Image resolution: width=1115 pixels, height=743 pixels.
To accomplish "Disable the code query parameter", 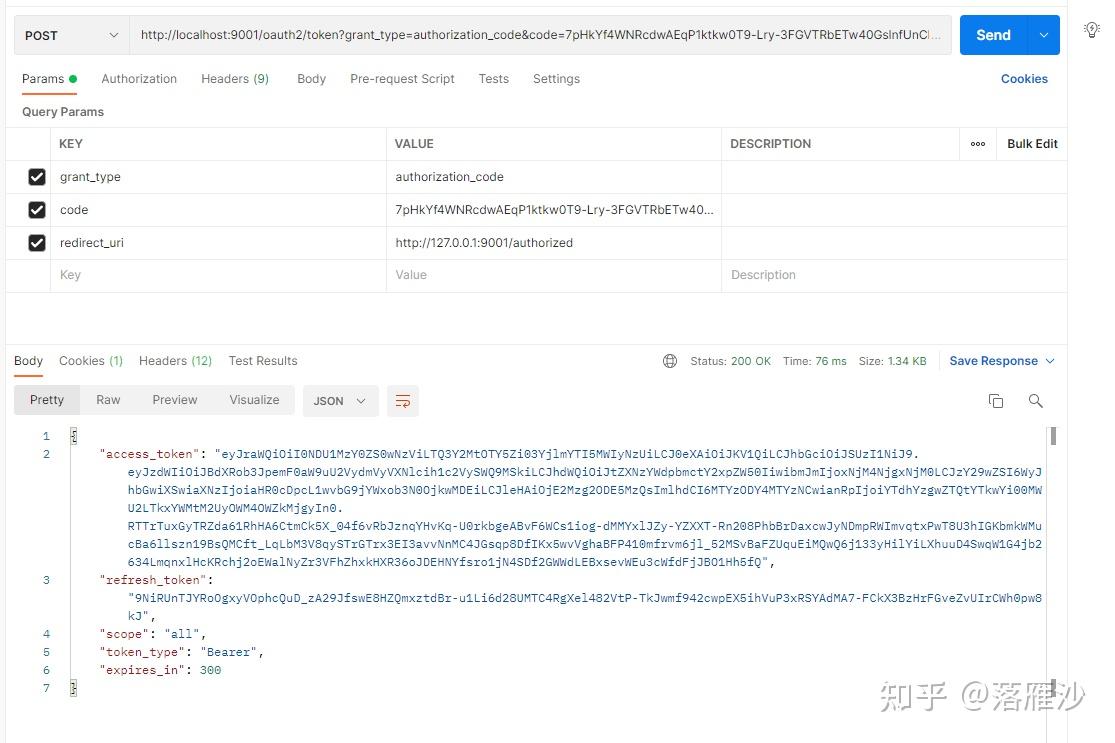I will [x=37, y=210].
